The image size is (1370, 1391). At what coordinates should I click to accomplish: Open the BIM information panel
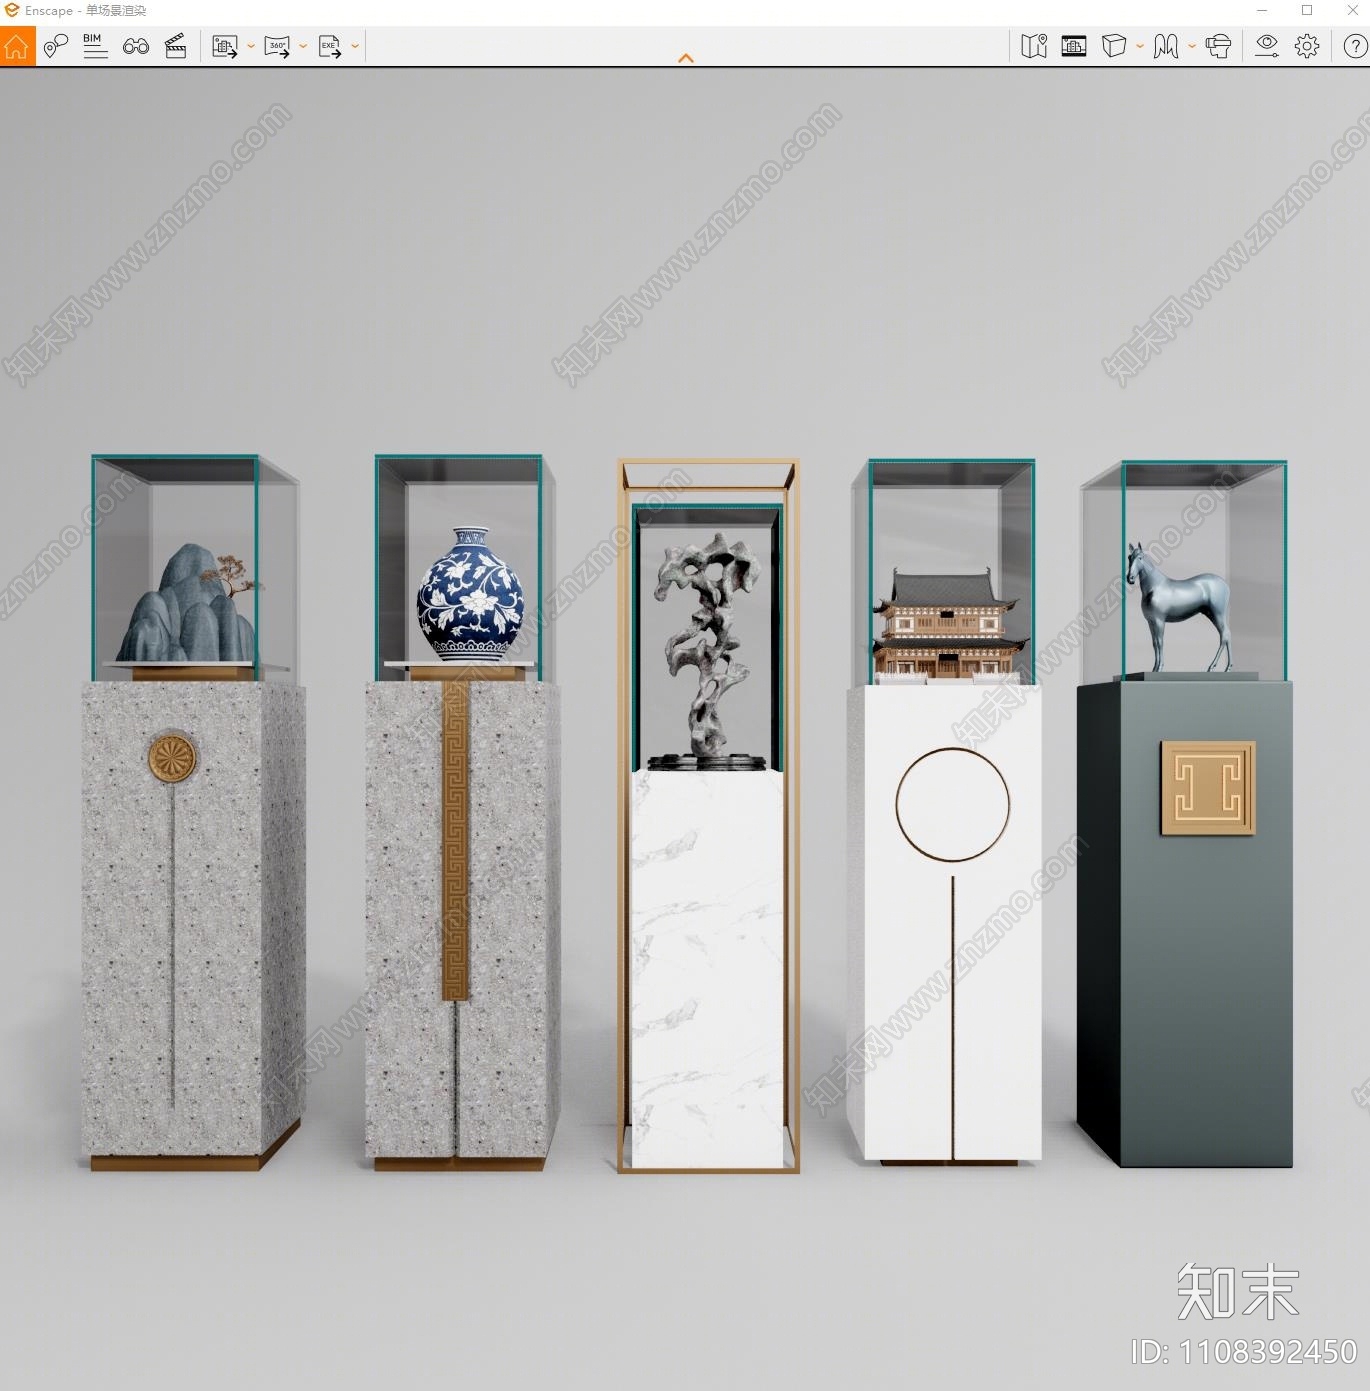(x=95, y=46)
